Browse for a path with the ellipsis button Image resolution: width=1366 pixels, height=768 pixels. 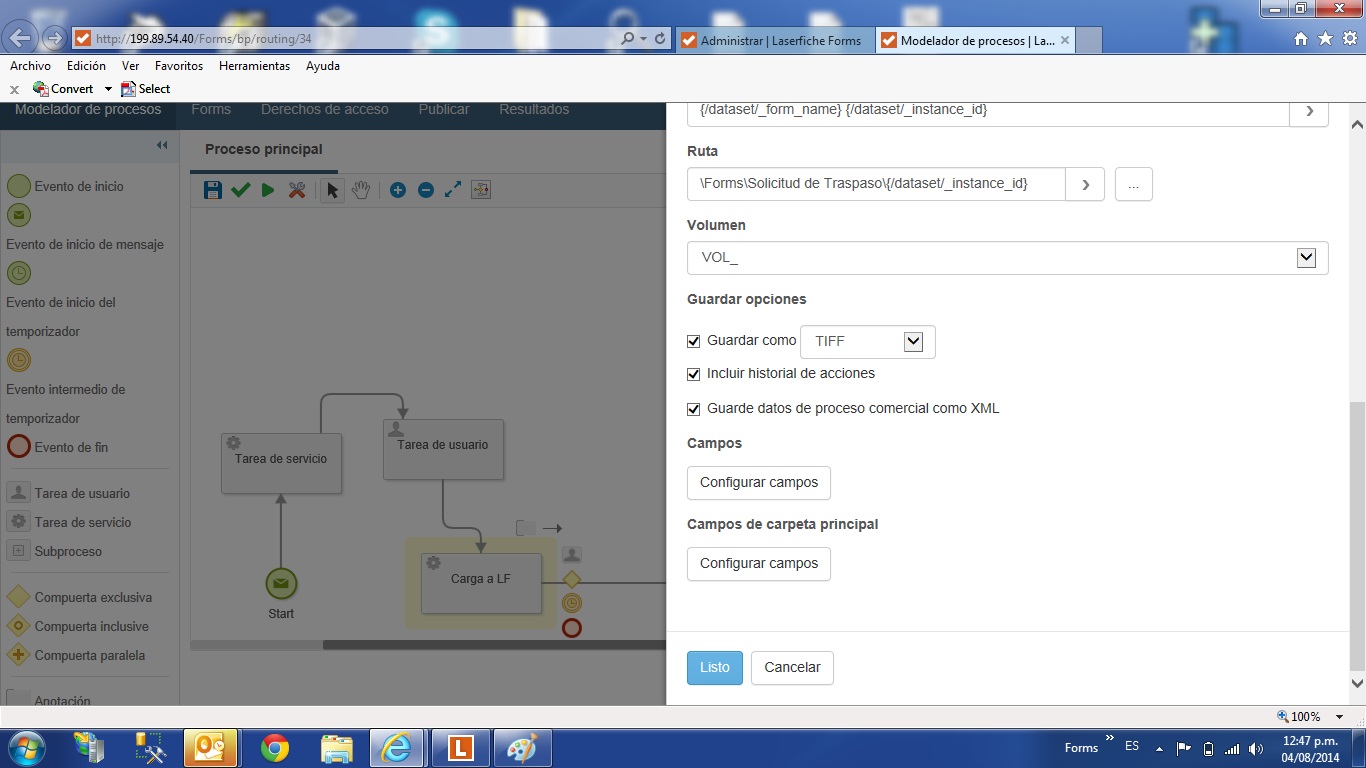click(1134, 184)
